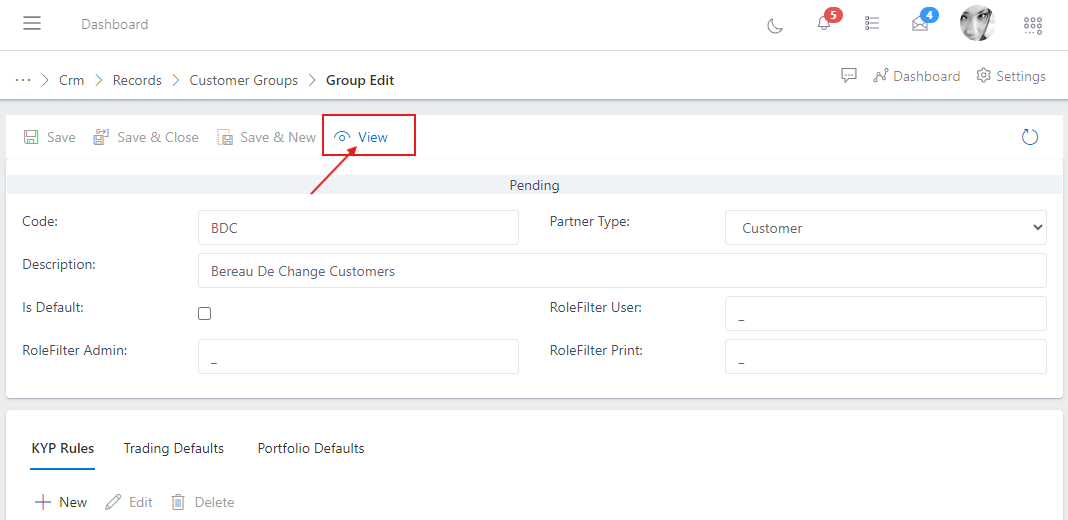Open the task list icon
Screen dimensions: 1068x520
872,23
